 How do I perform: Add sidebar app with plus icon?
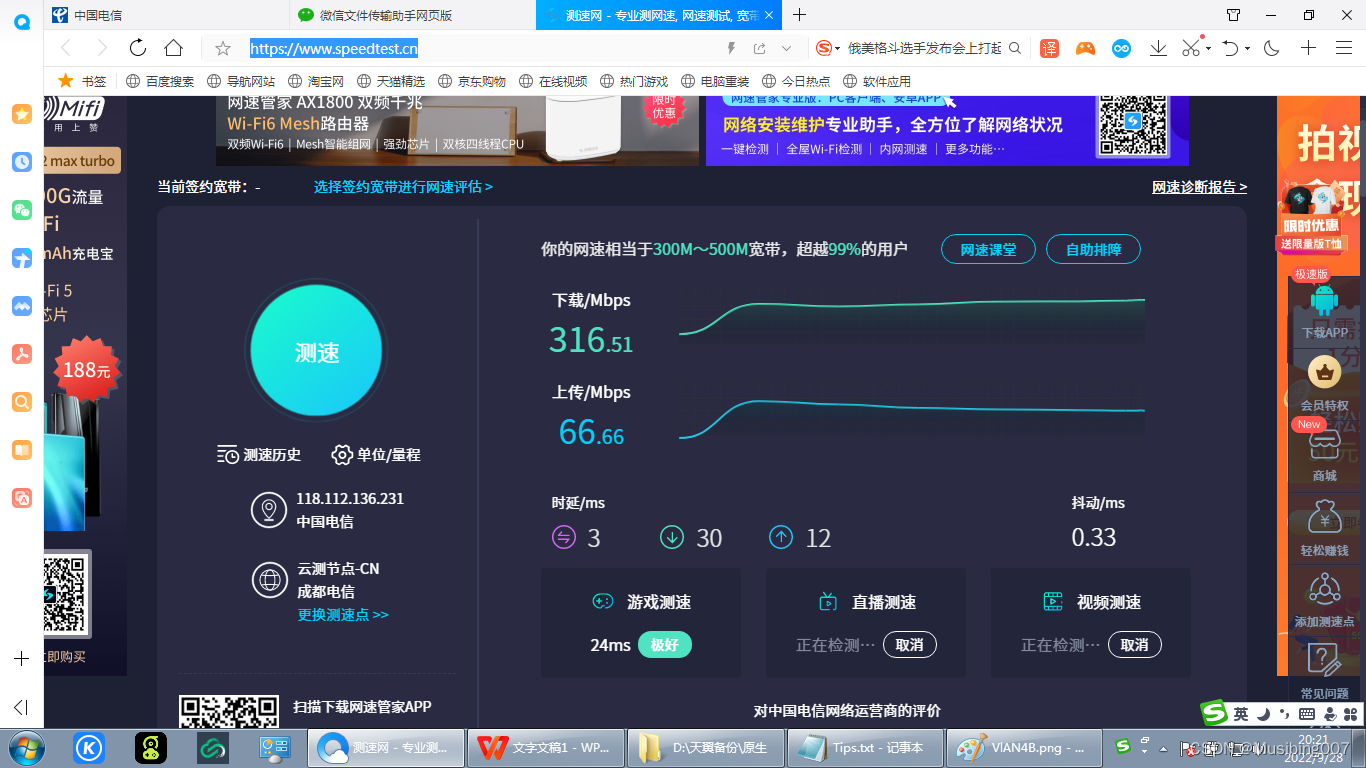pyautogui.click(x=21, y=659)
